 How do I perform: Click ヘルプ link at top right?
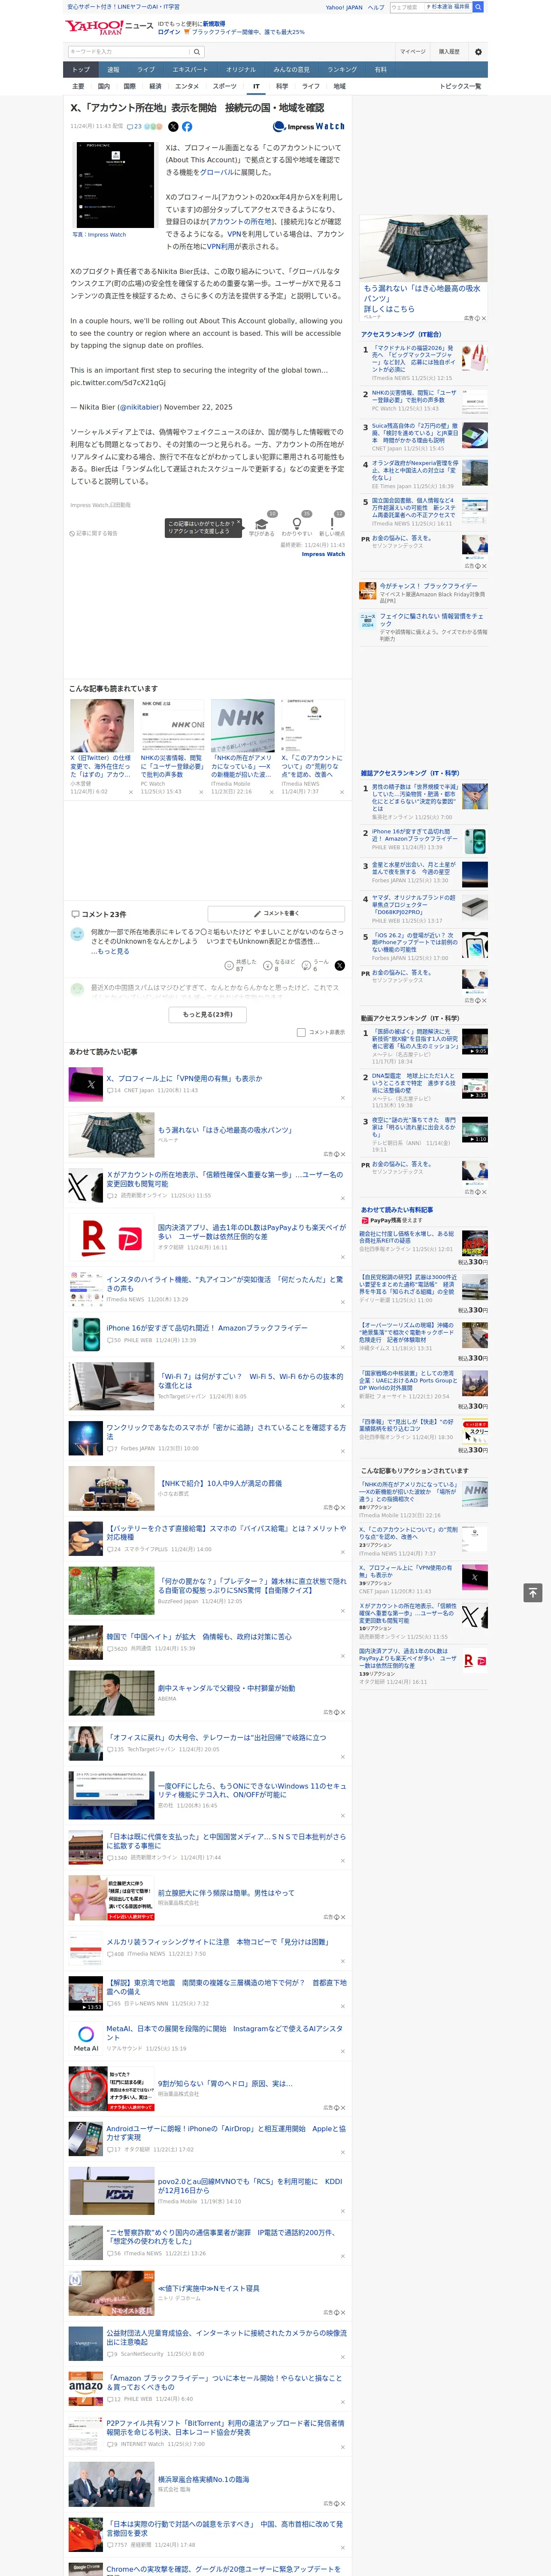pyautogui.click(x=376, y=7)
